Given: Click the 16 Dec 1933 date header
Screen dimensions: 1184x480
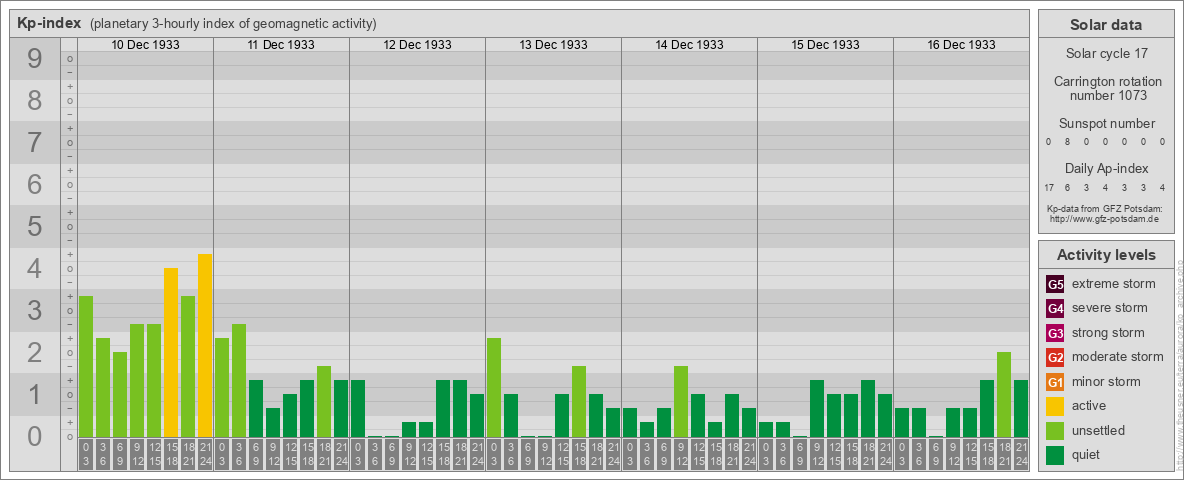Looking at the screenshot, I should point(961,45).
